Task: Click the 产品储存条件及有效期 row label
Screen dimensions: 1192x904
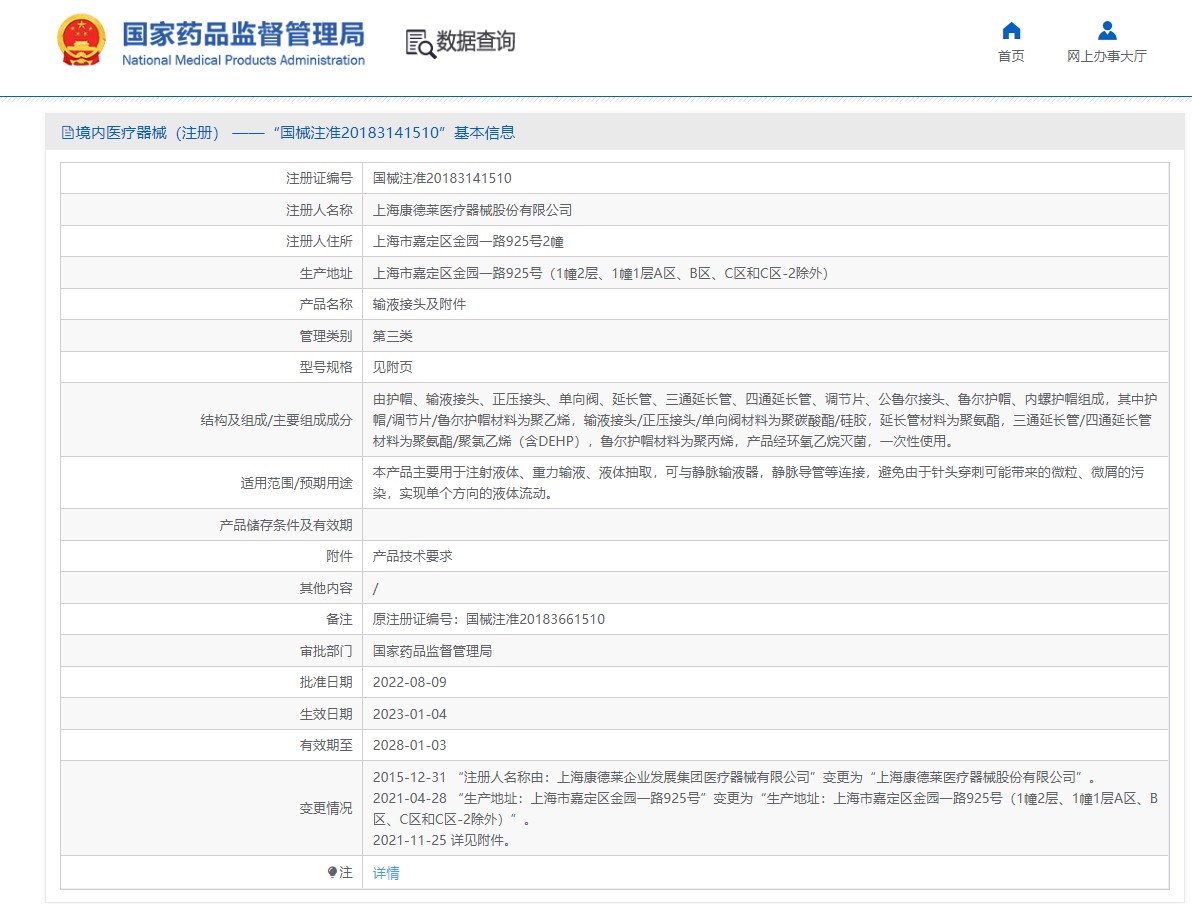Action: click(x=286, y=525)
